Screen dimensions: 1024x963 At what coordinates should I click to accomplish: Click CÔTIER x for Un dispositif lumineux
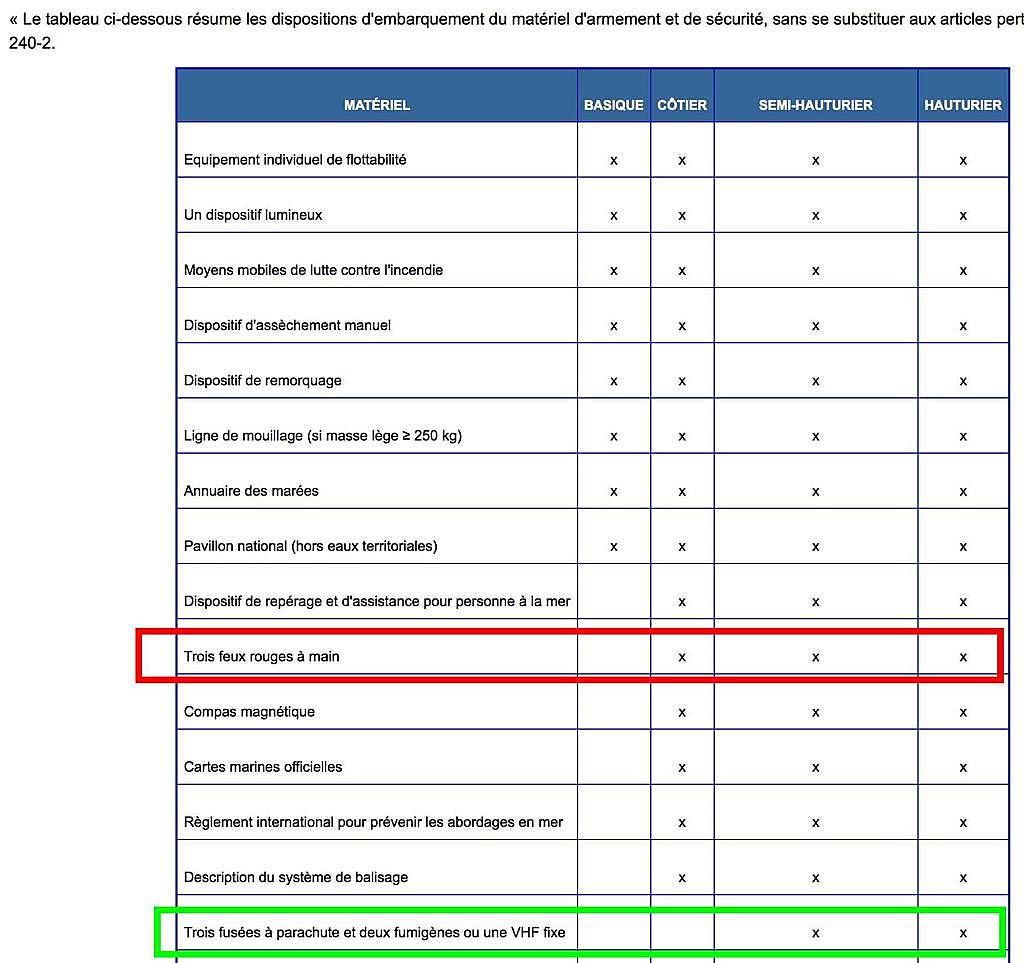[x=682, y=216]
